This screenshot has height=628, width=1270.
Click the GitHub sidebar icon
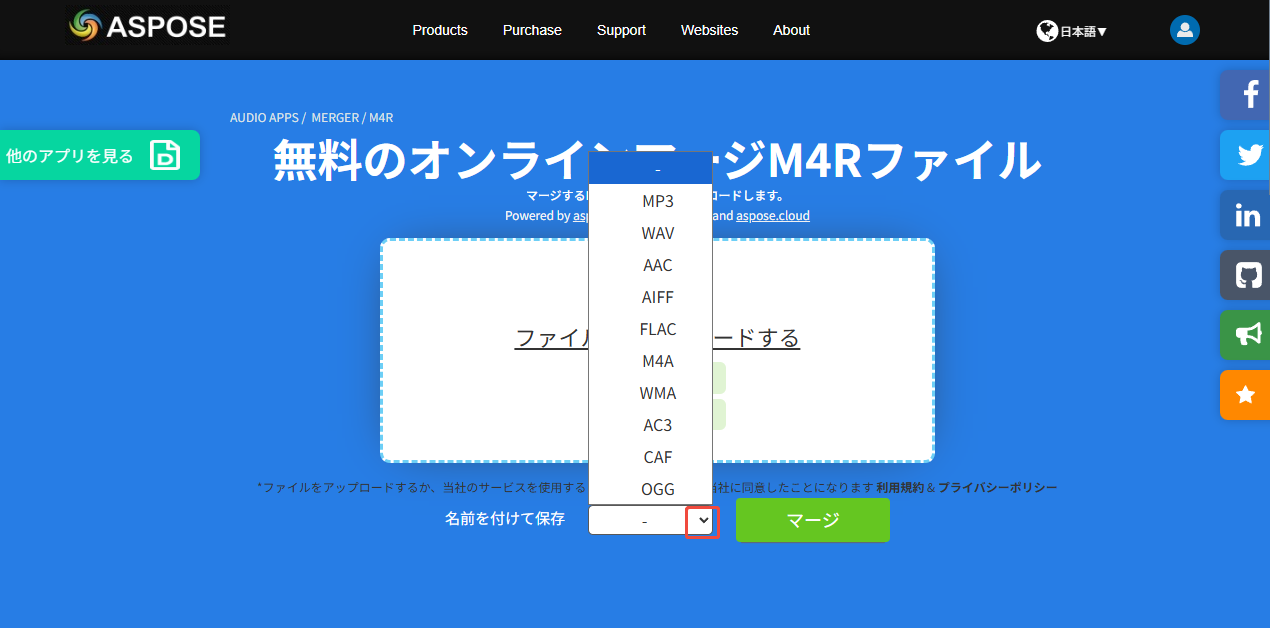coord(1245,275)
